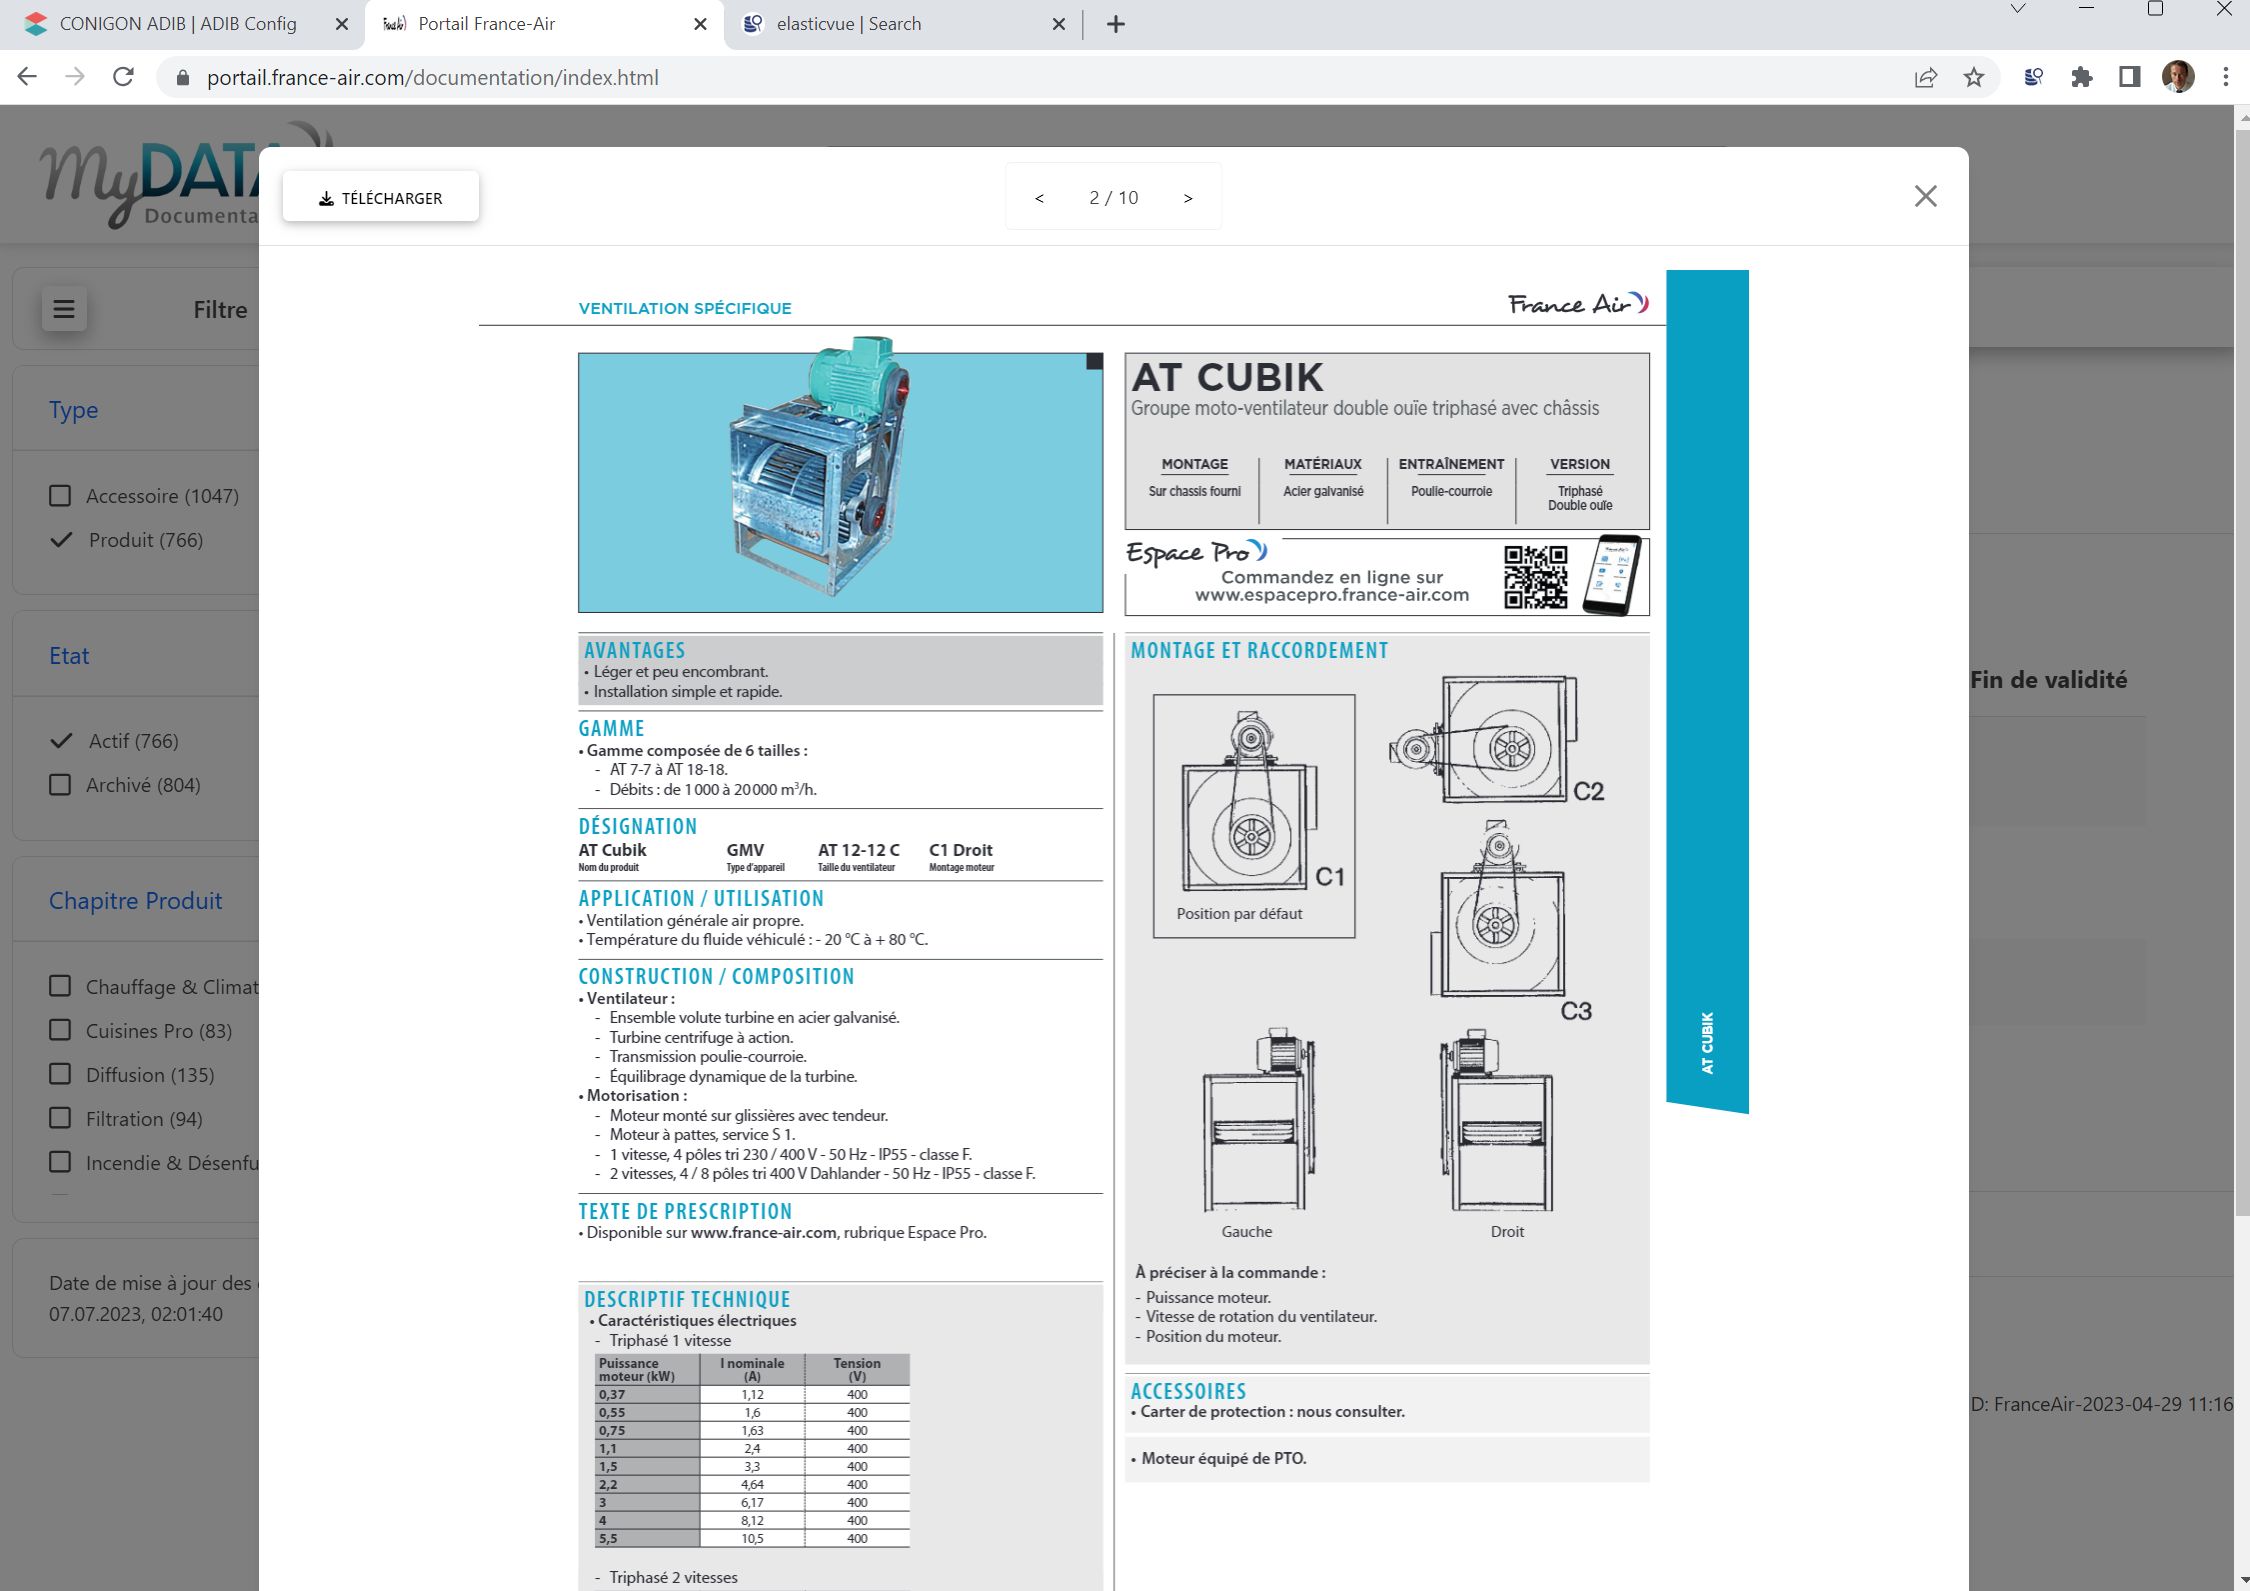The height and width of the screenshot is (1591, 2250).
Task: Click the share page icon
Action: click(x=1926, y=78)
